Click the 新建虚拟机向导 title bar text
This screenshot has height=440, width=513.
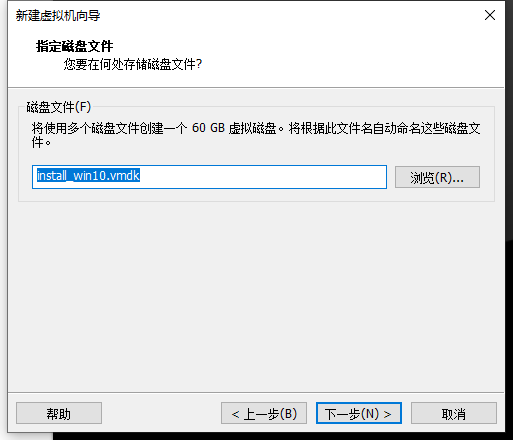click(58, 15)
